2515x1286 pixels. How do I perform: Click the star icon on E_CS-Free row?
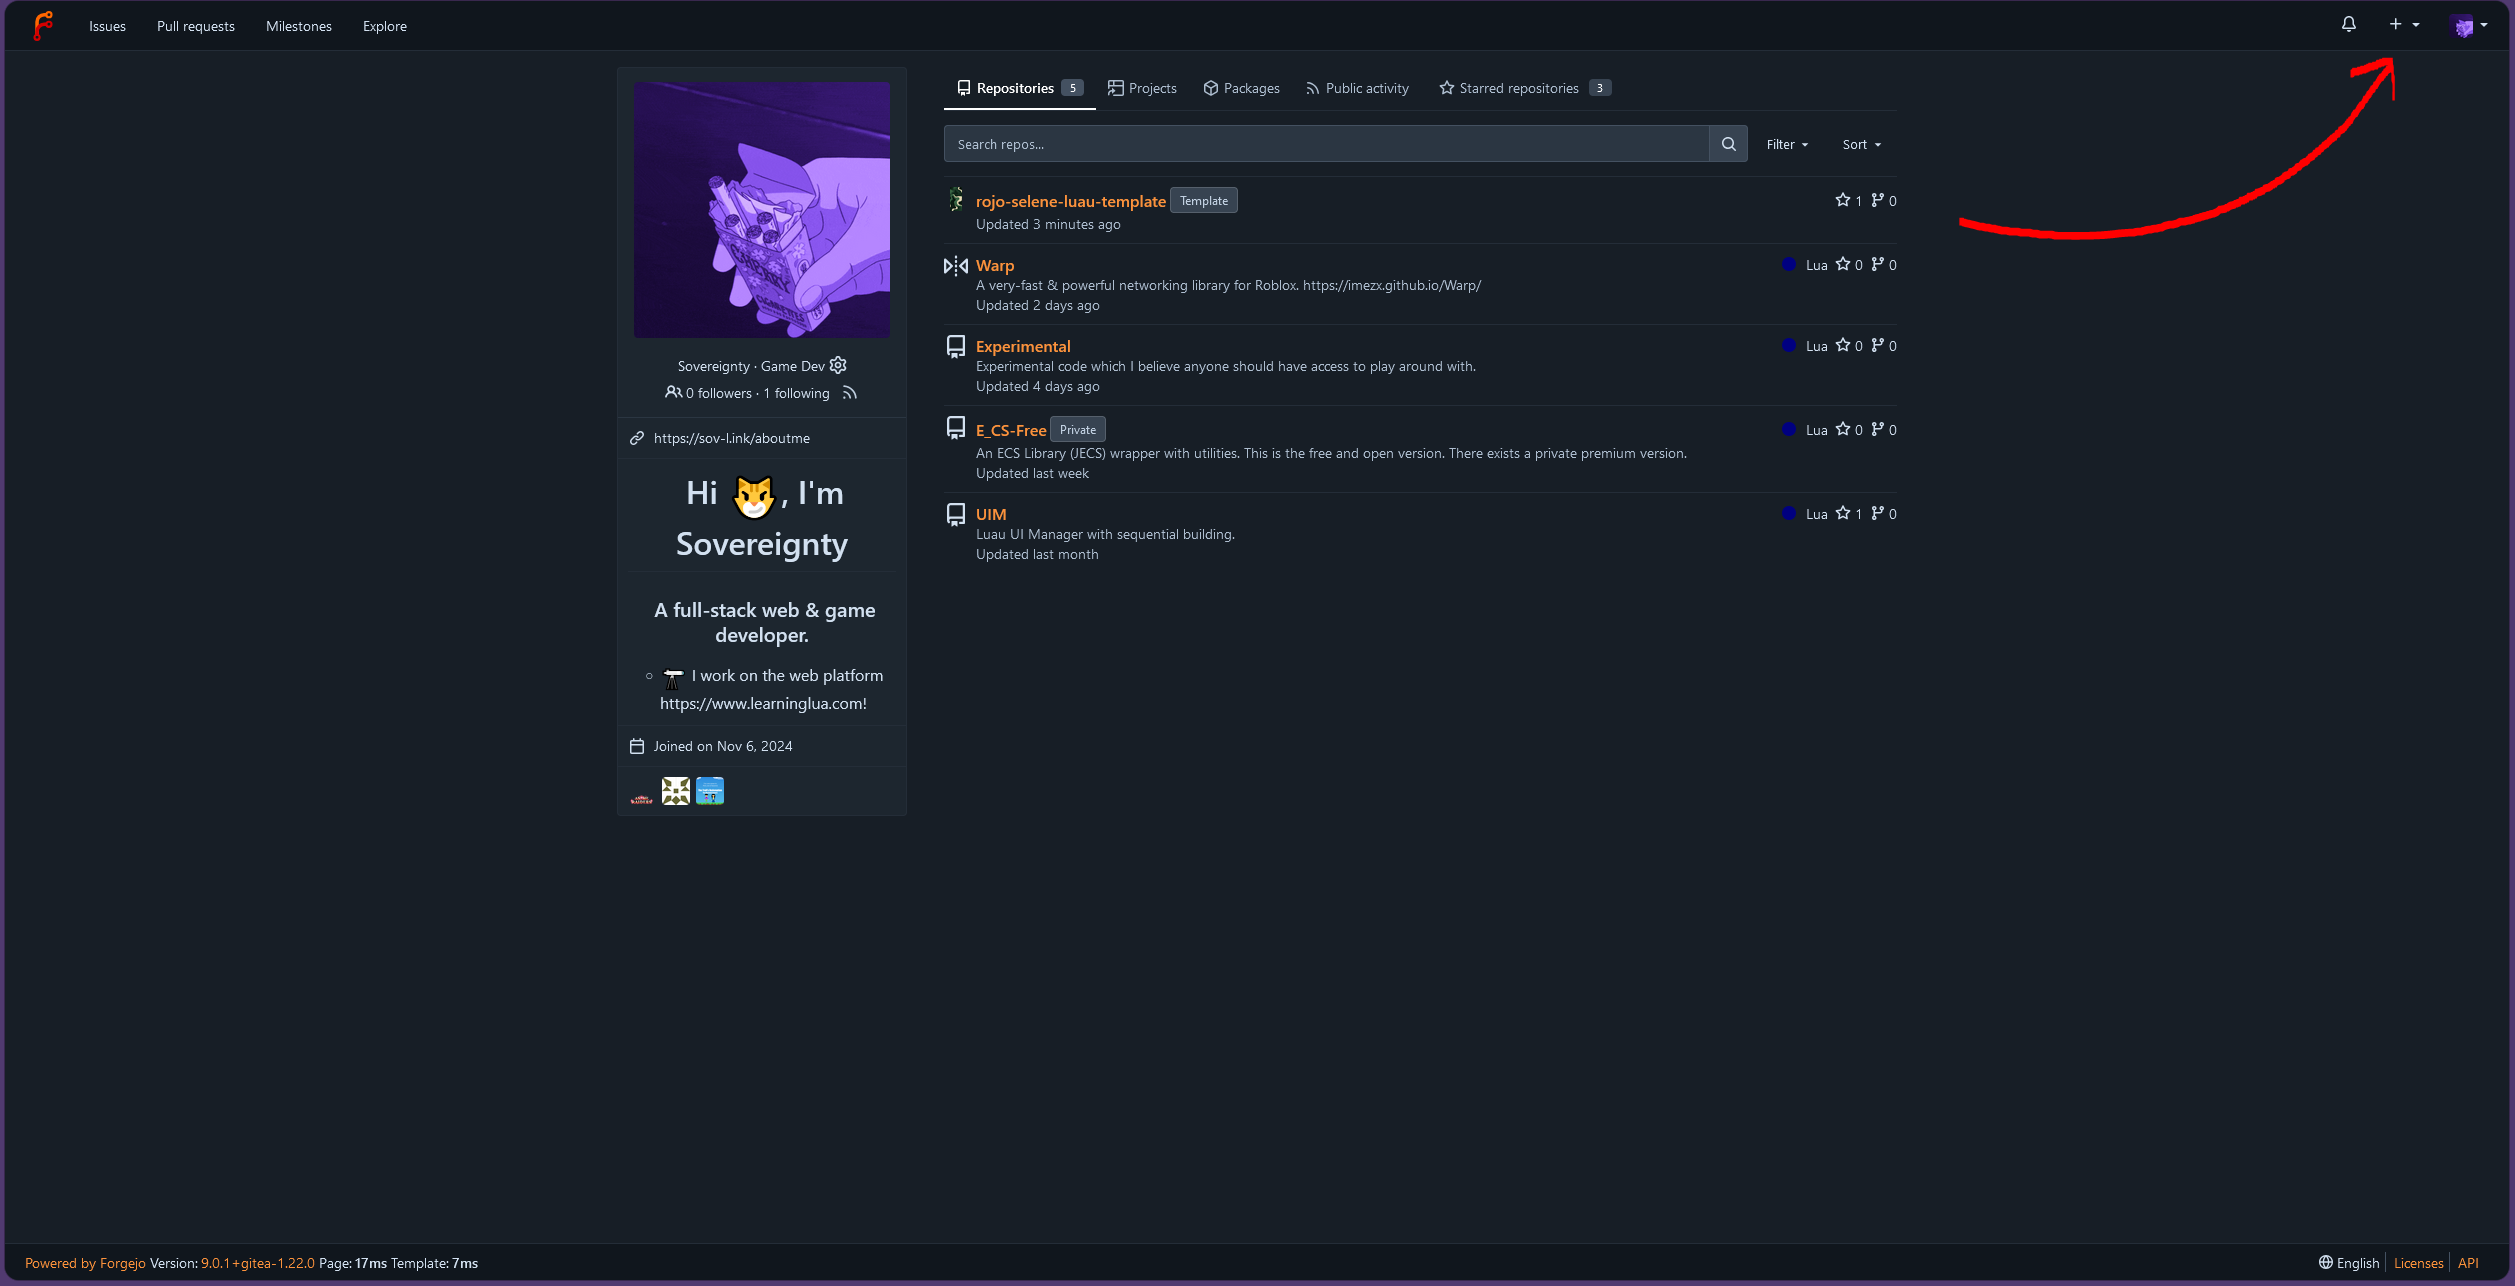[1843, 429]
